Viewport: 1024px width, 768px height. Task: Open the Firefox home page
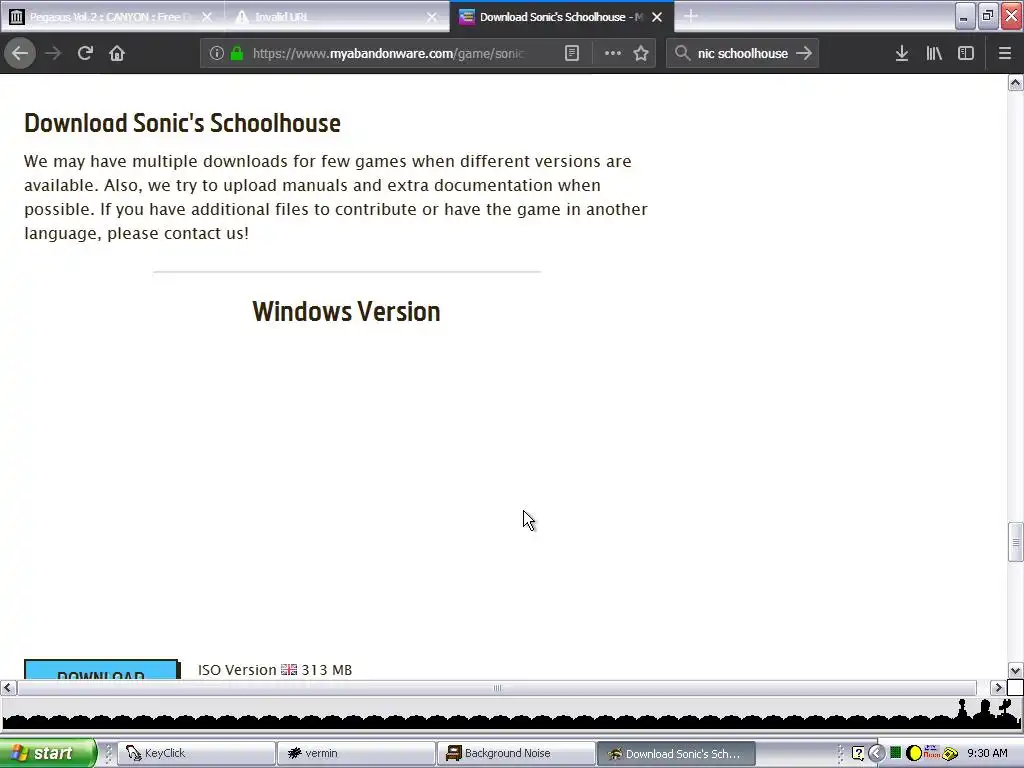point(117,54)
